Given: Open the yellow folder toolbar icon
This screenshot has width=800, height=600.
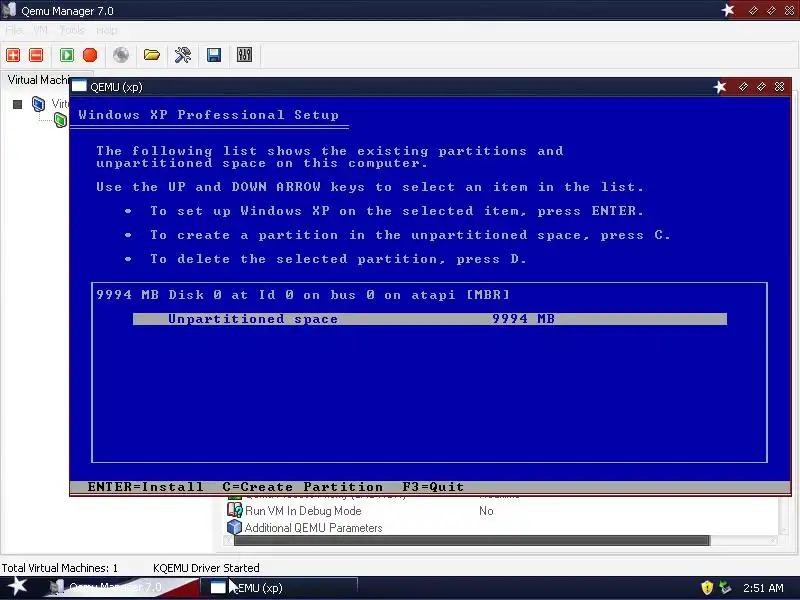Looking at the screenshot, I should (x=152, y=55).
